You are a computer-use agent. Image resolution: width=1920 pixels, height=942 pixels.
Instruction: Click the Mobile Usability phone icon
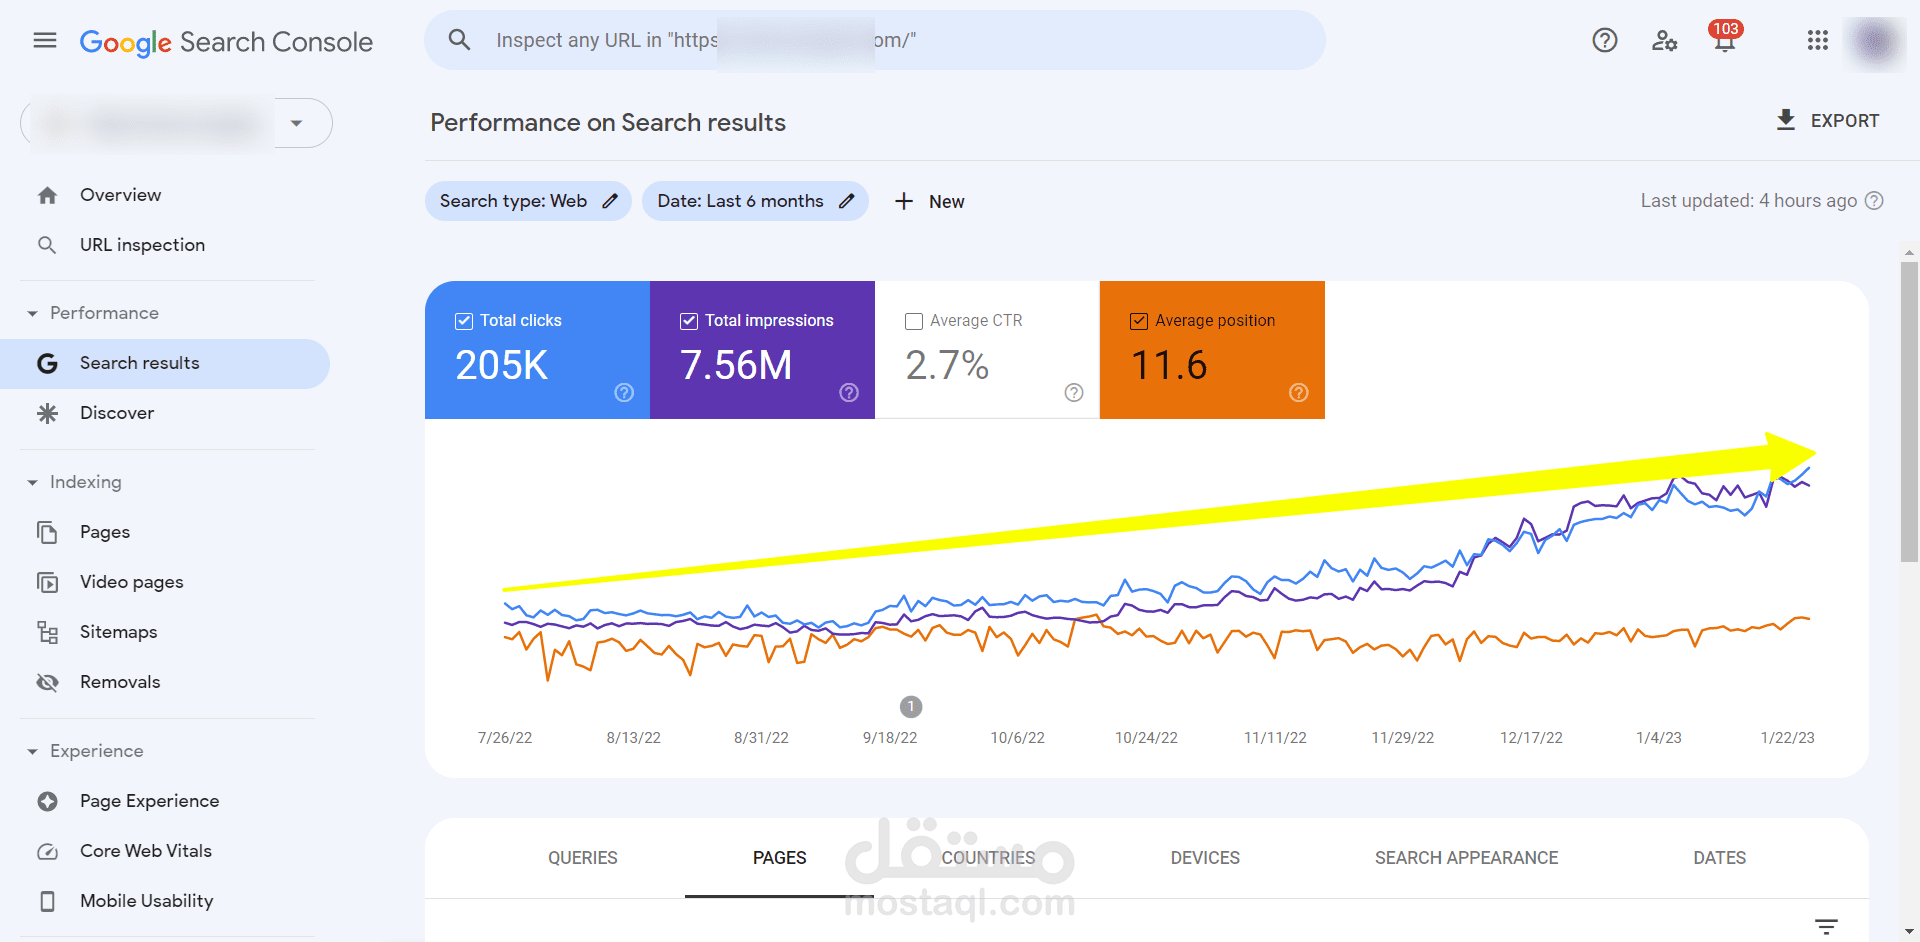point(47,901)
